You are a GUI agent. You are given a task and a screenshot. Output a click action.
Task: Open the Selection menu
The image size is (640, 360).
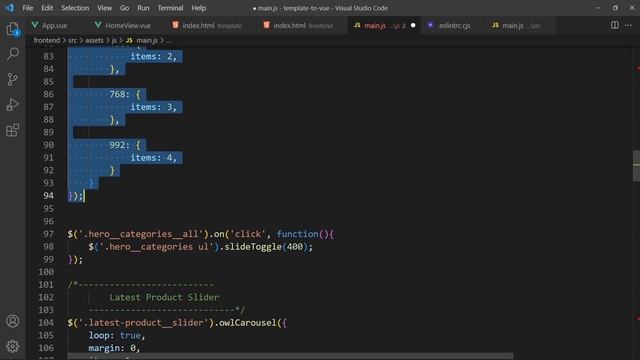(75, 8)
